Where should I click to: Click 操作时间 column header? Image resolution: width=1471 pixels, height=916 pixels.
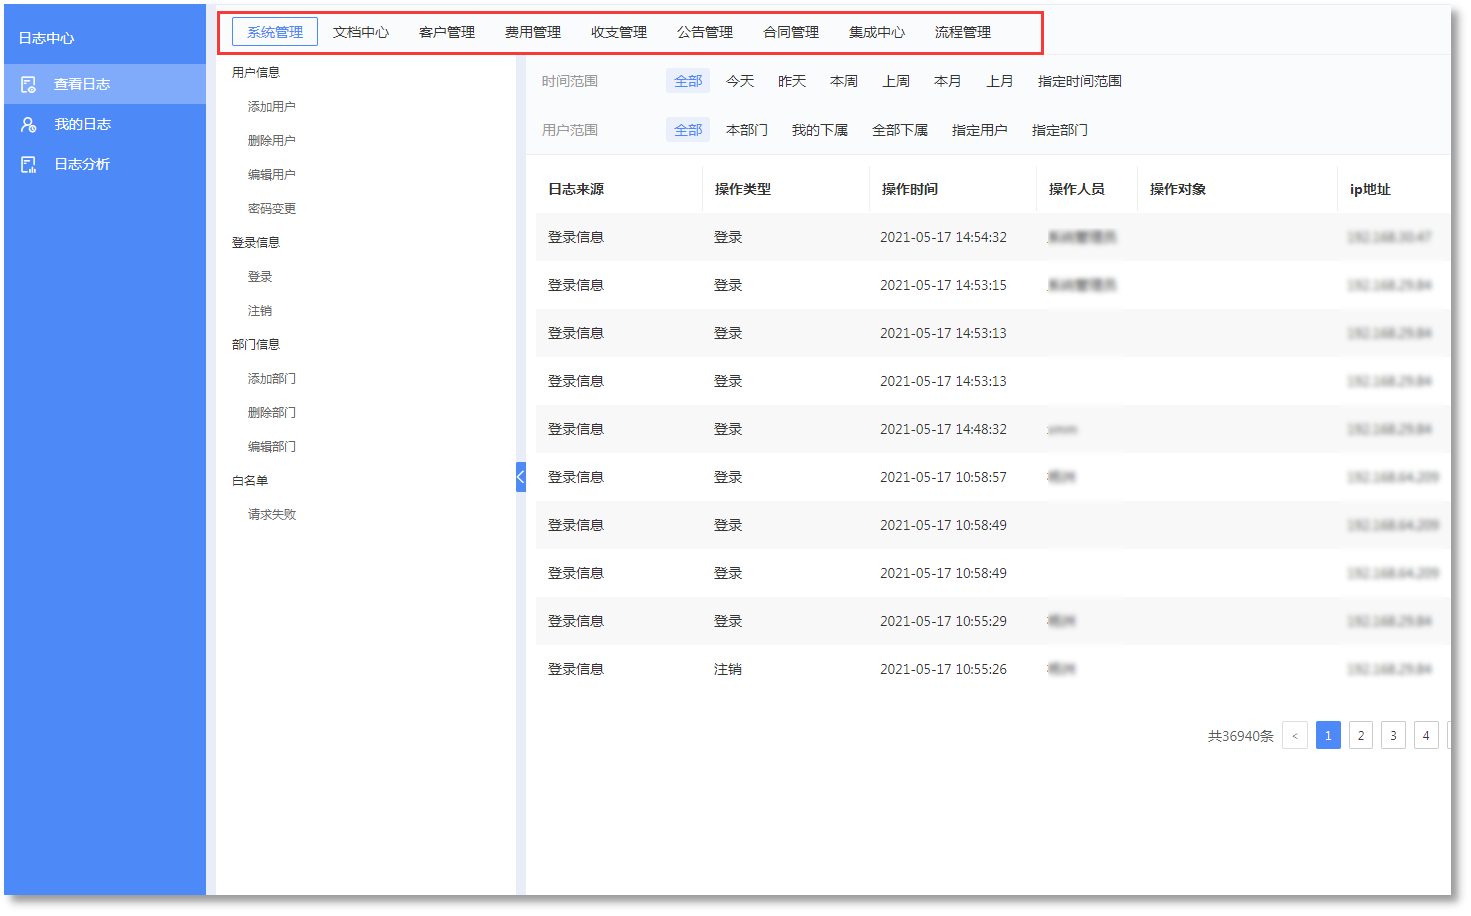[910, 189]
